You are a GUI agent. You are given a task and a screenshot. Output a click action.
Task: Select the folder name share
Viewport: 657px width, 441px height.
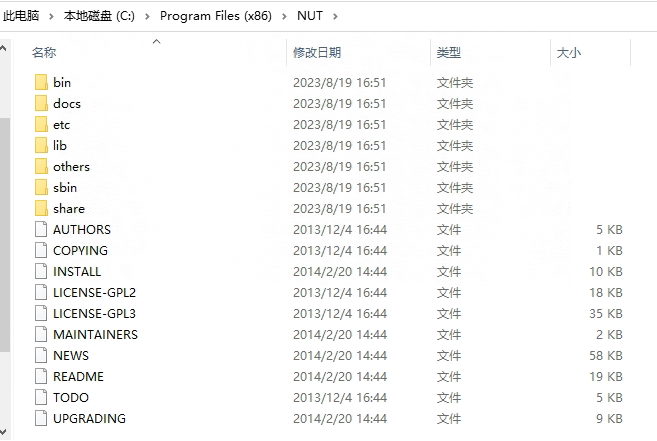(69, 208)
